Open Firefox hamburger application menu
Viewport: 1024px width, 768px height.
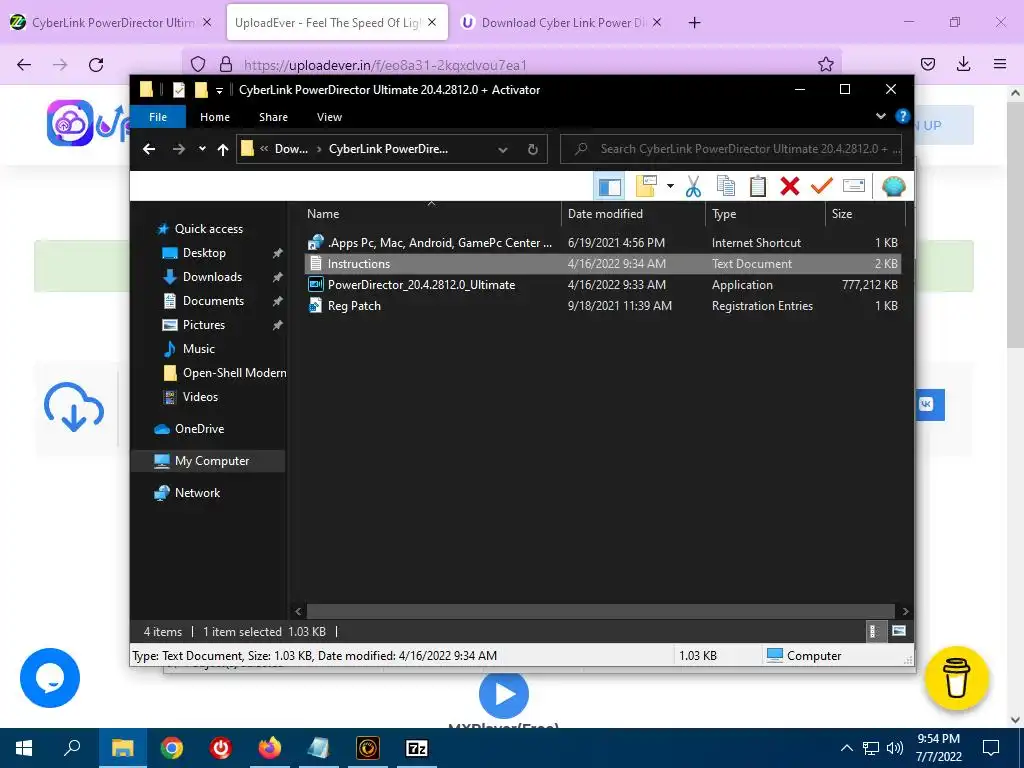tap(999, 64)
